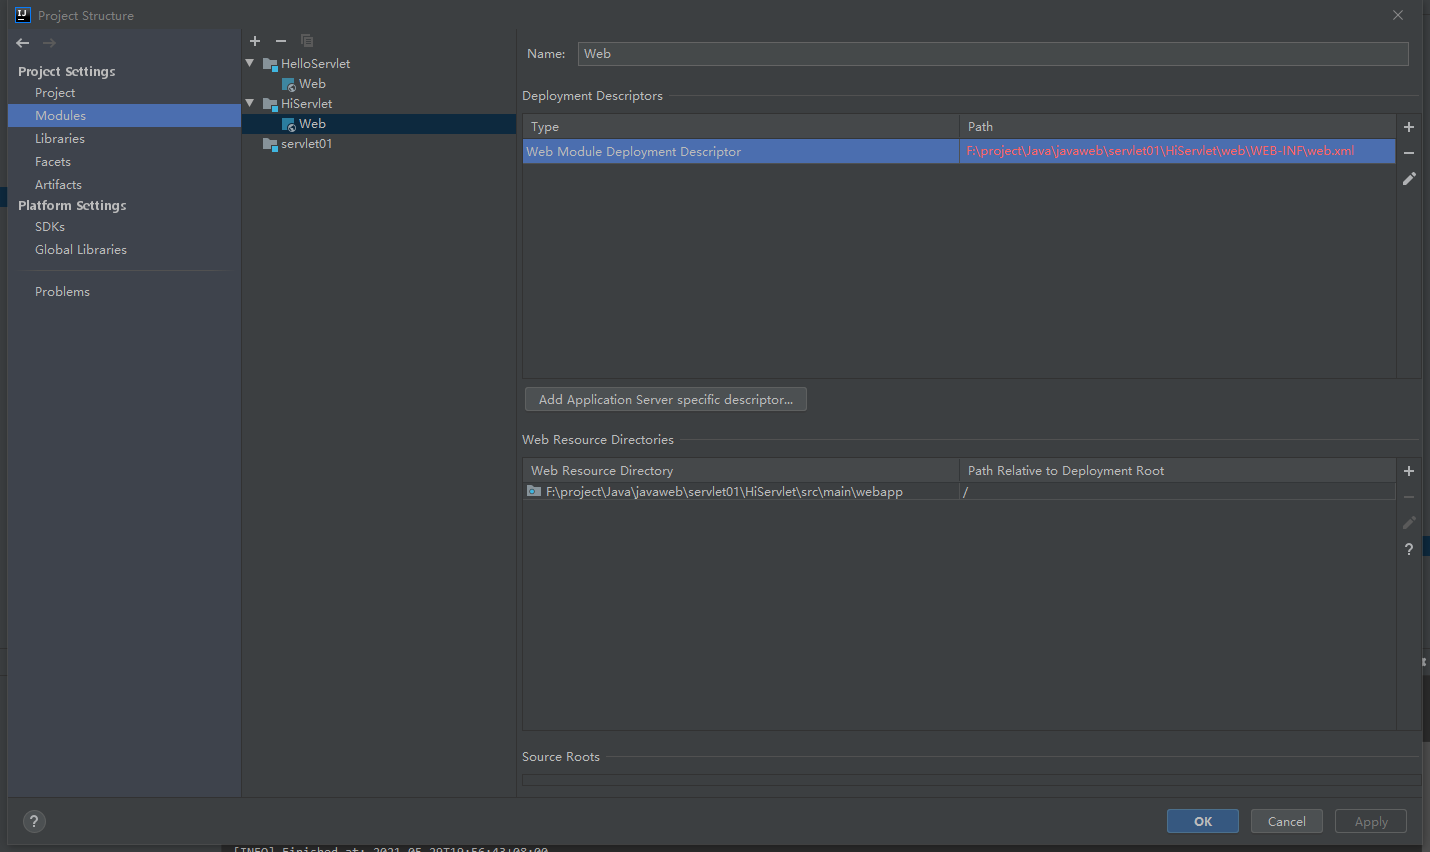This screenshot has width=1430, height=852.
Task: Open the SDKs settings page
Action: point(50,227)
